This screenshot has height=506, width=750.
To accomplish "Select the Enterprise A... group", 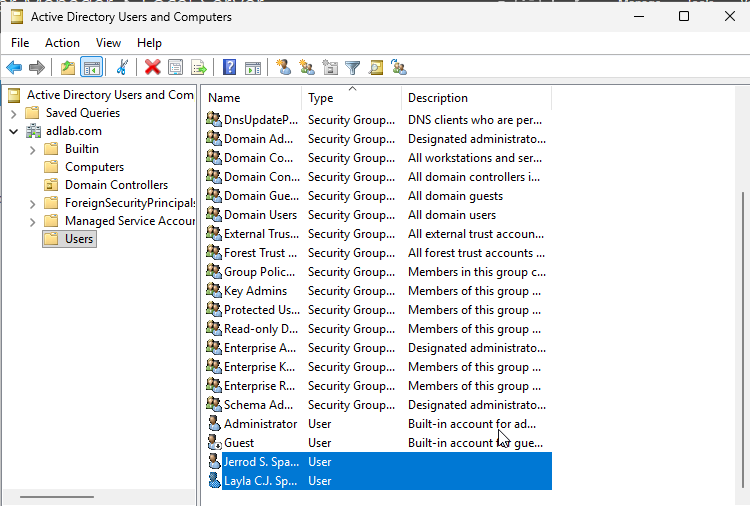I will (x=378, y=348).
